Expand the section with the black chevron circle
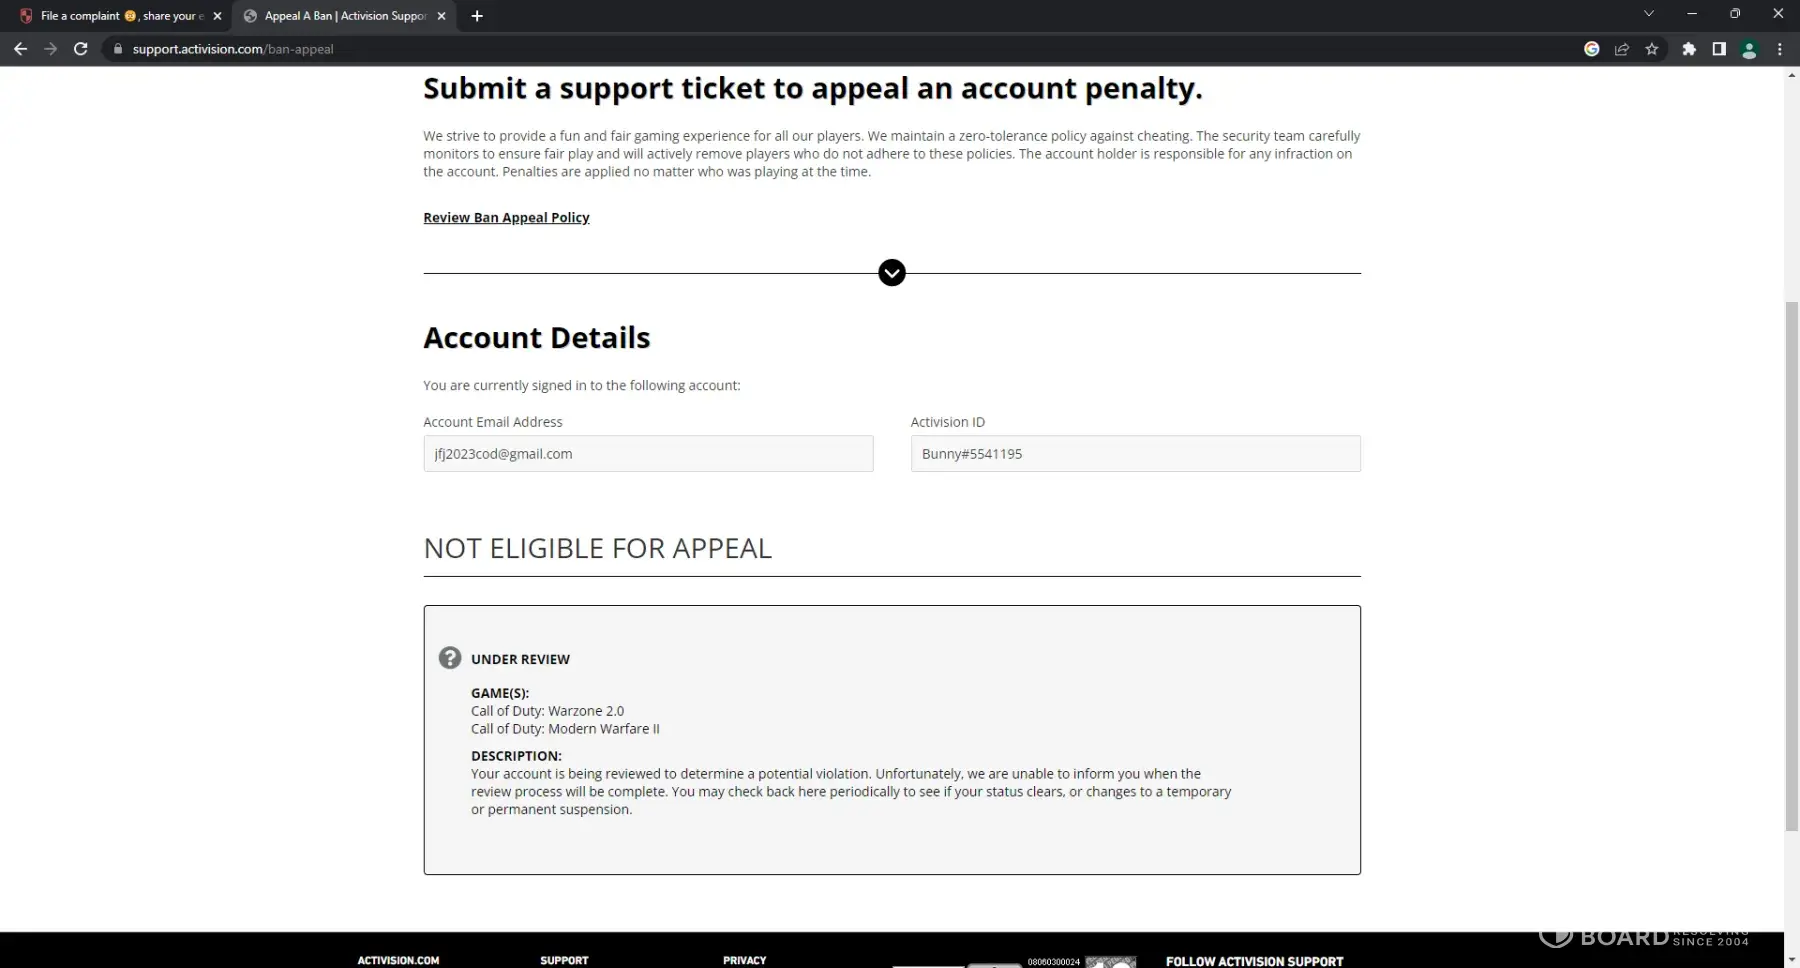 [892, 273]
